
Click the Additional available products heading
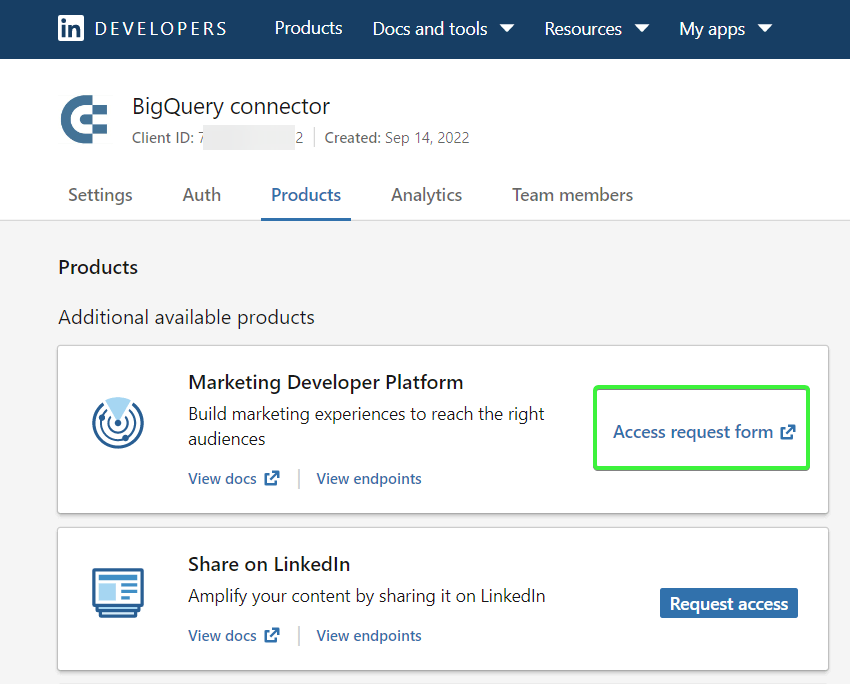point(186,318)
